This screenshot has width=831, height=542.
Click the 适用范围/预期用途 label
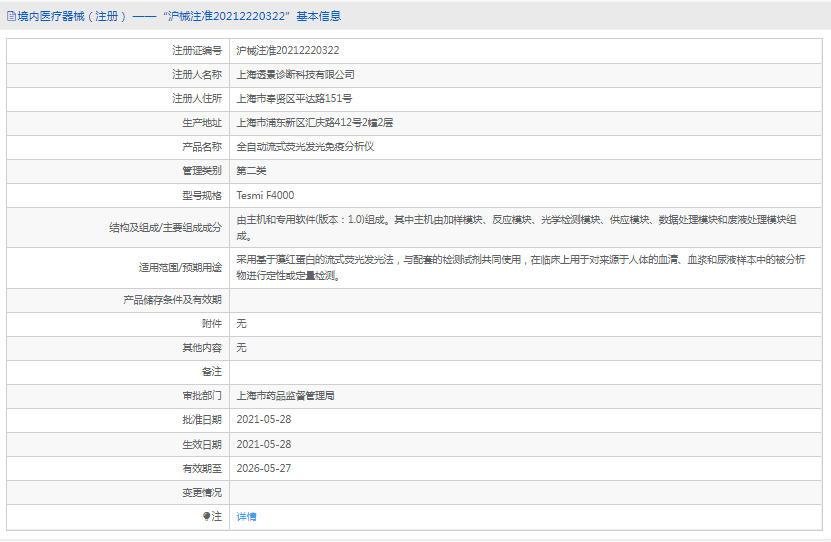[x=180, y=268]
